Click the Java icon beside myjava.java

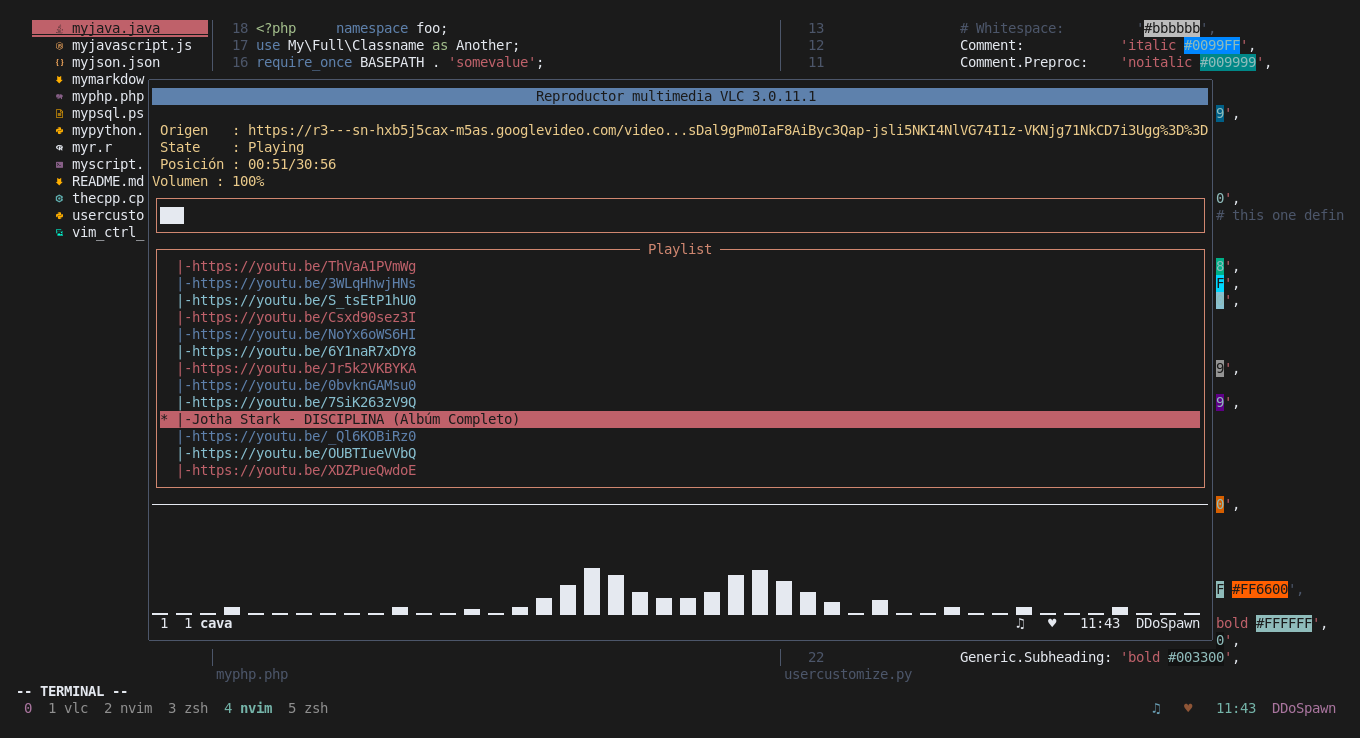coord(59,28)
